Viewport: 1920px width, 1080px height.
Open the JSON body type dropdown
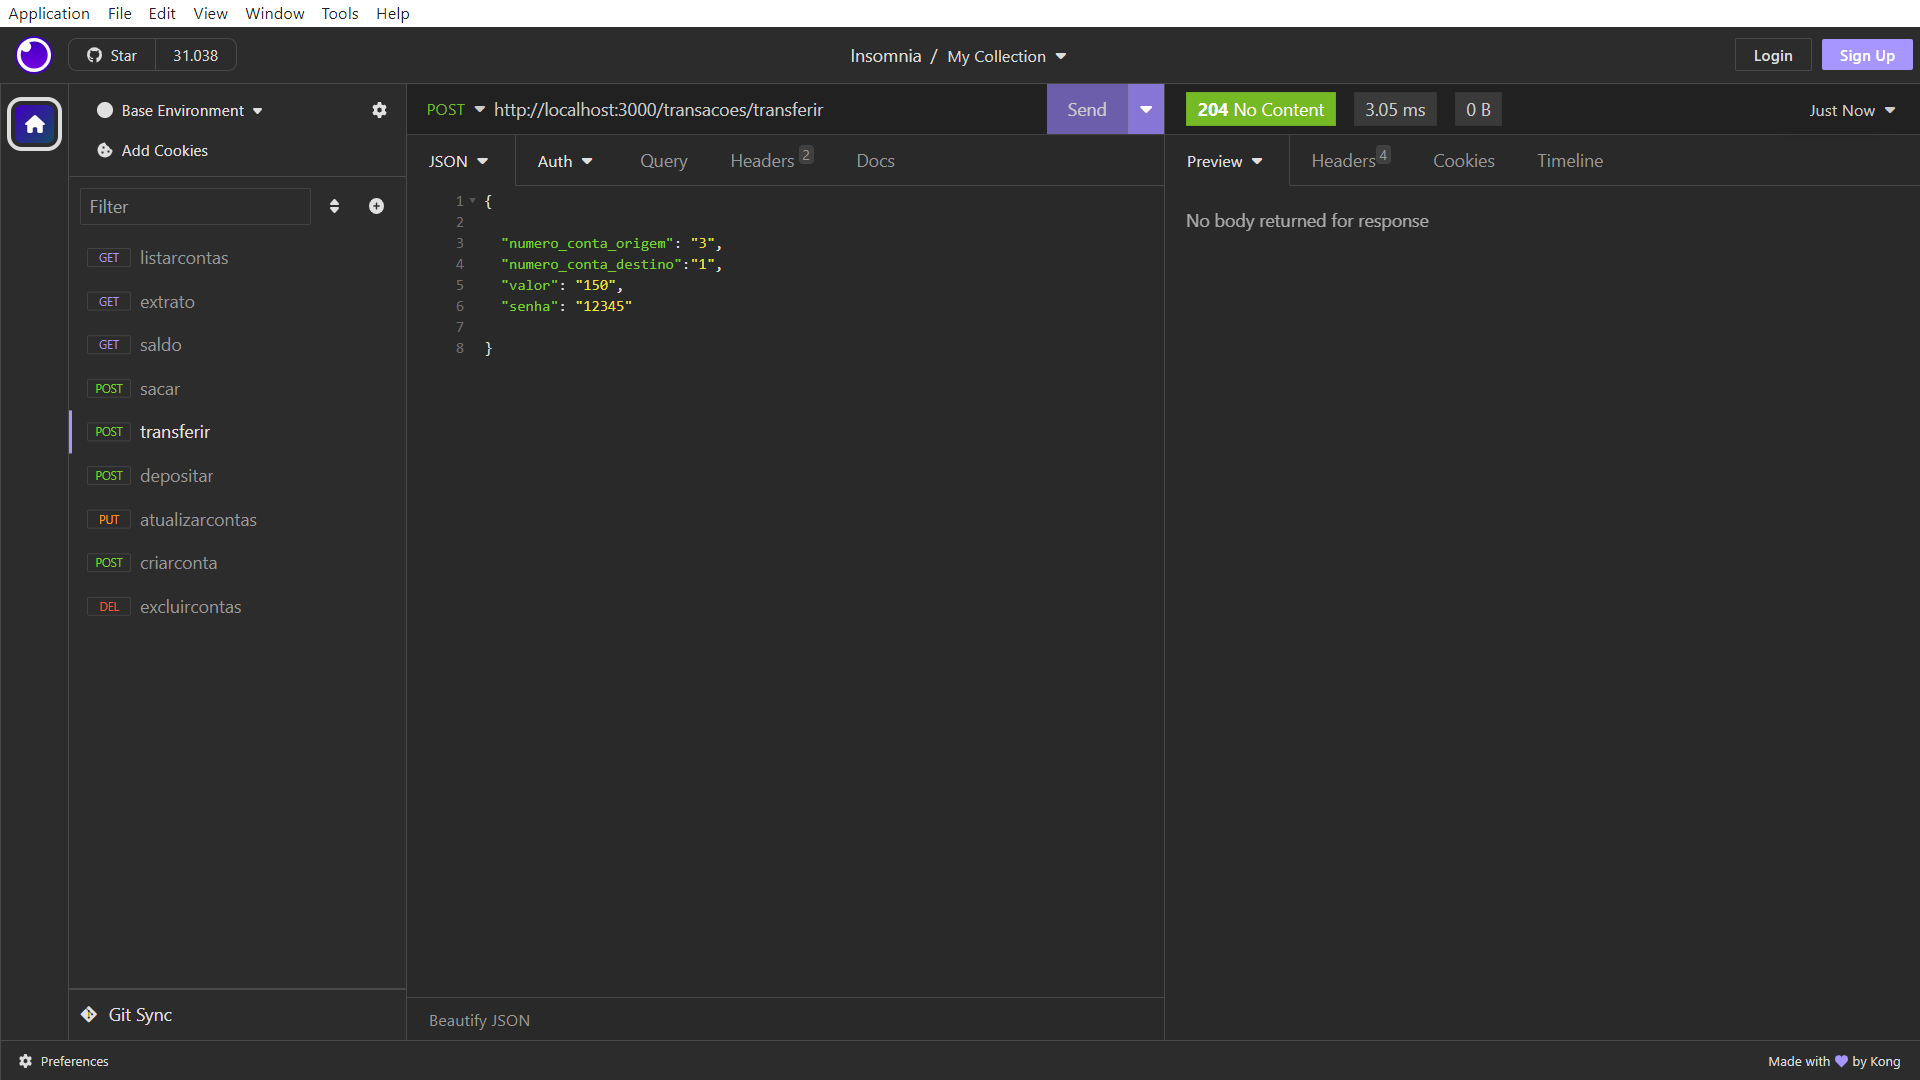[x=459, y=161]
